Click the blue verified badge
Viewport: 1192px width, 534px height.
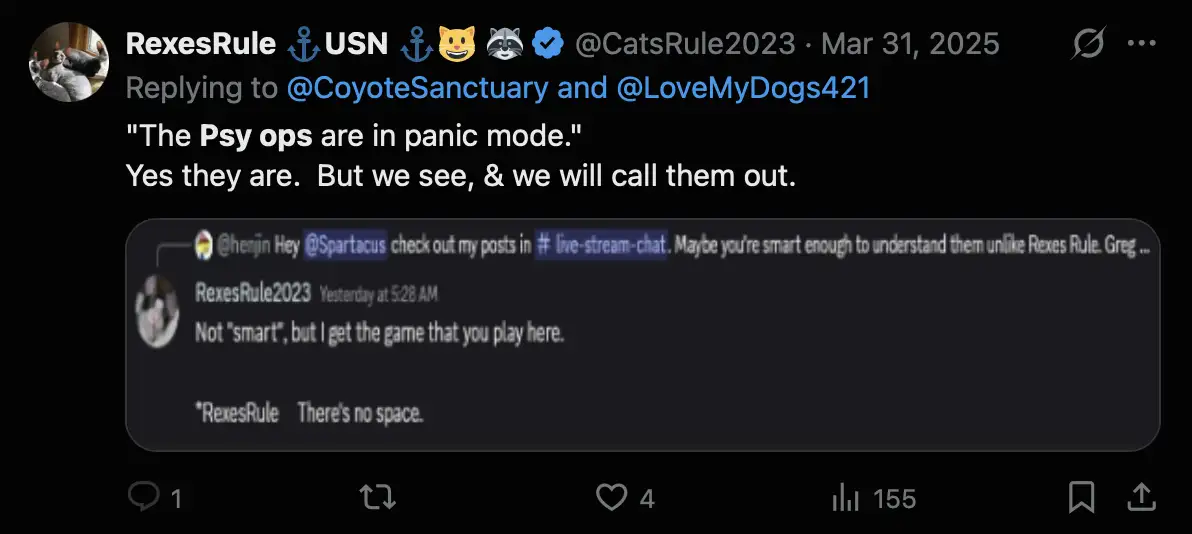[x=545, y=44]
